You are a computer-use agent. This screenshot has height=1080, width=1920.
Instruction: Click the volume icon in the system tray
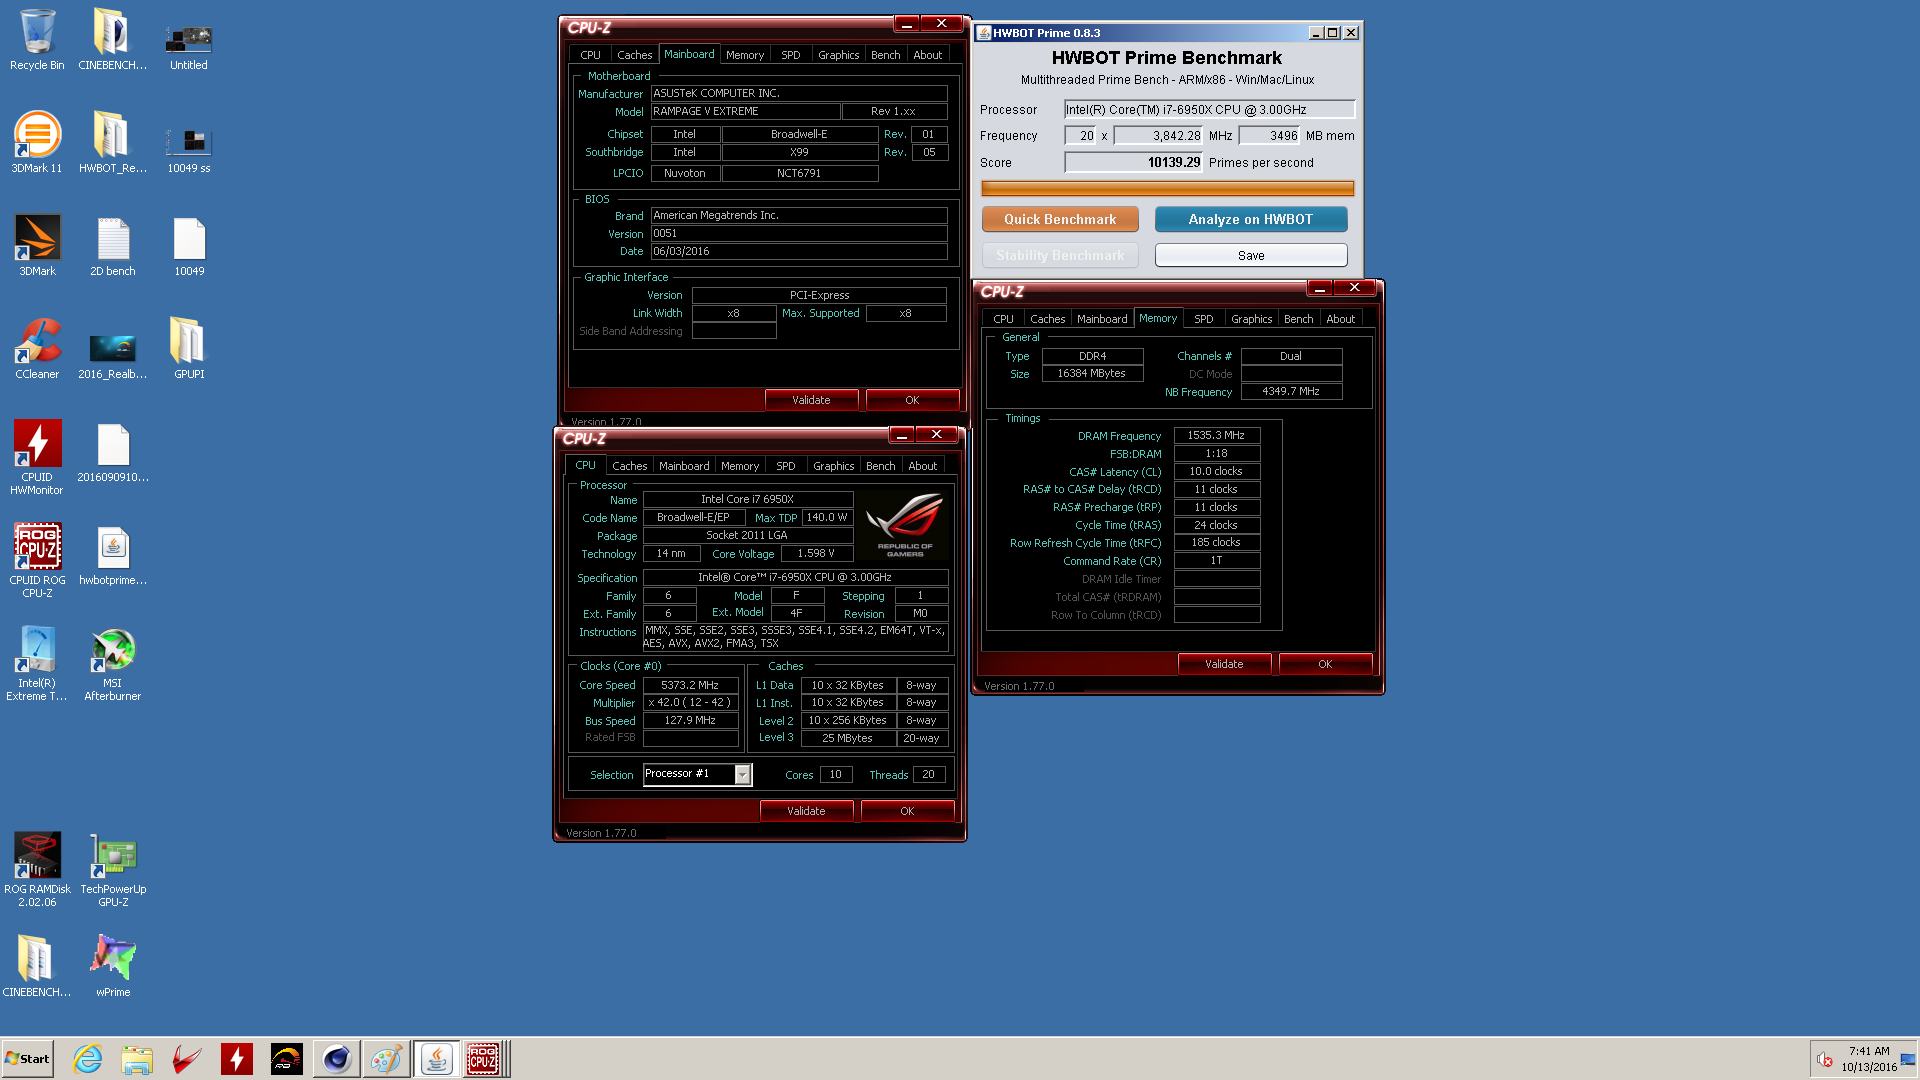(1824, 1060)
